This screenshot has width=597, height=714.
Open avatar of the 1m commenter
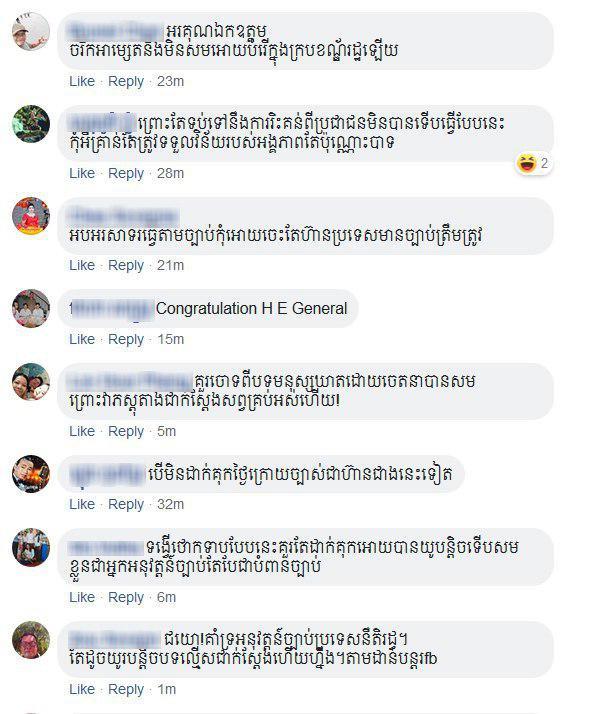pyautogui.click(x=31, y=640)
